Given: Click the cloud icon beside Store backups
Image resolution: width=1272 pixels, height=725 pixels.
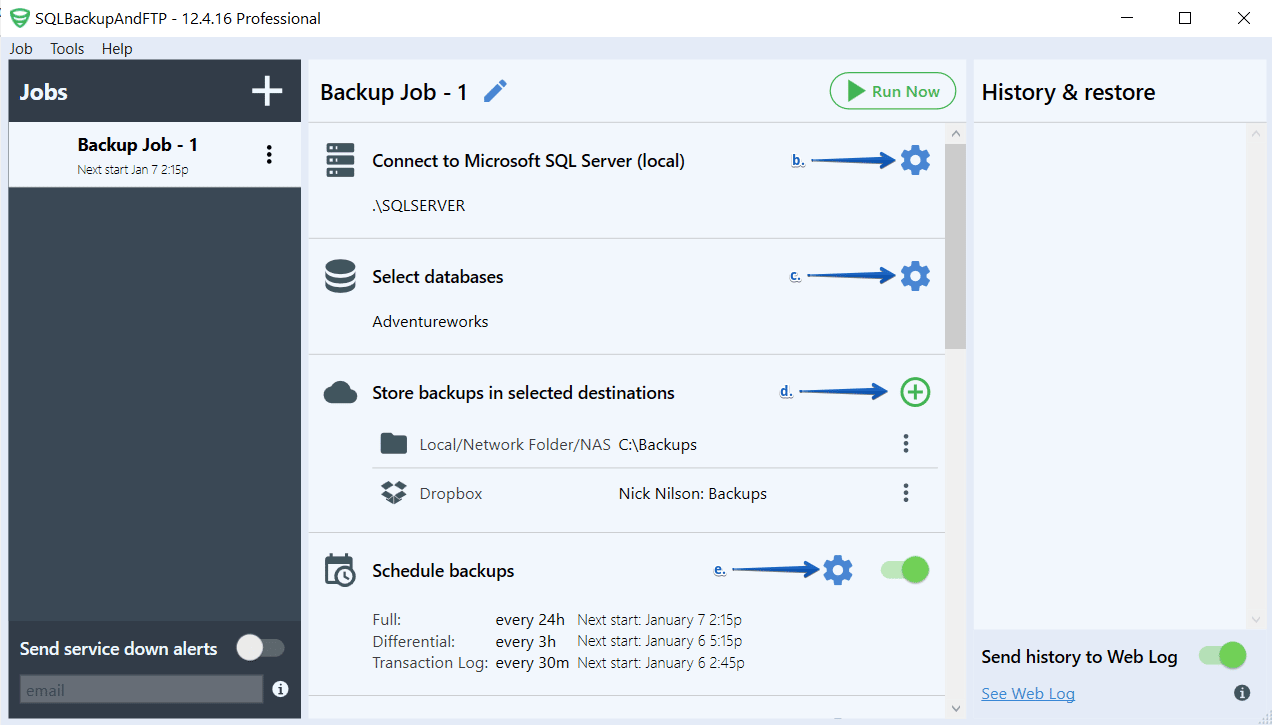Looking at the screenshot, I should coord(341,392).
